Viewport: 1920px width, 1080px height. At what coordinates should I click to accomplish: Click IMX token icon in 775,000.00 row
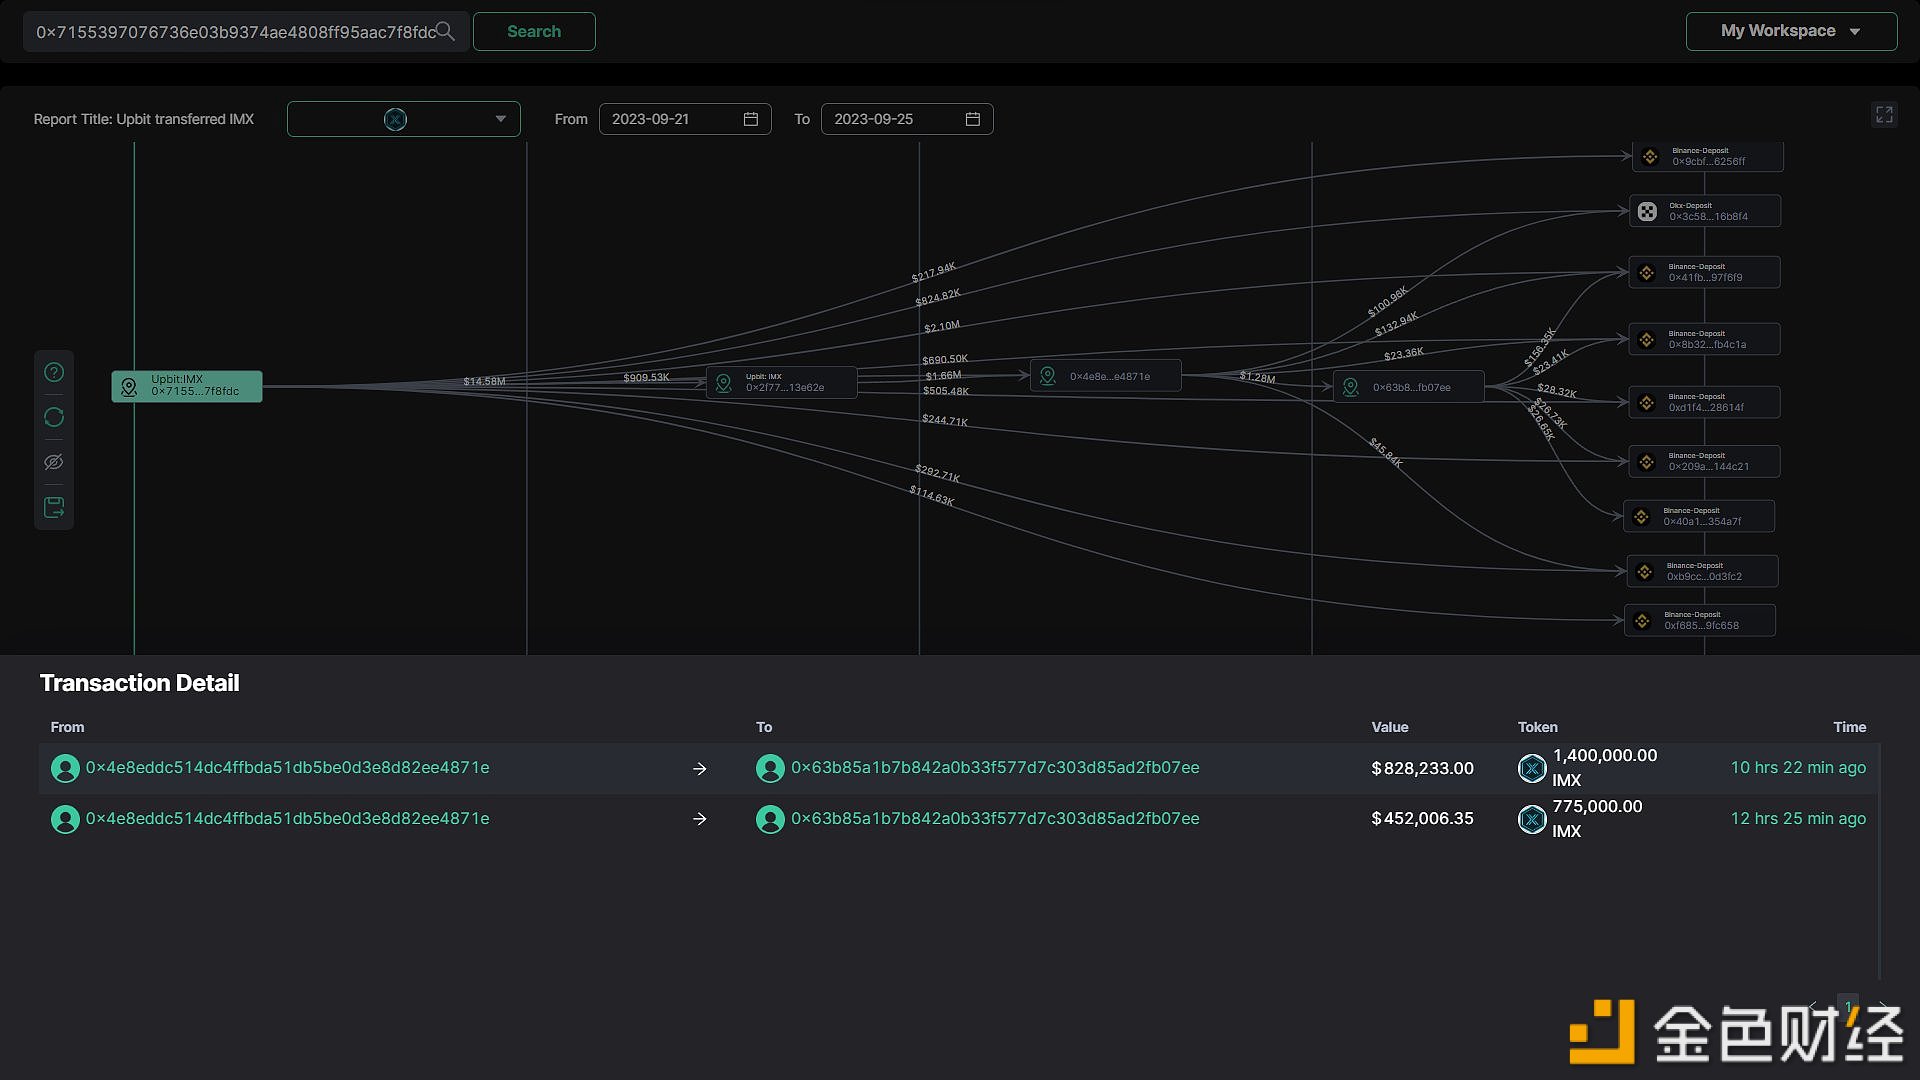[1532, 819]
